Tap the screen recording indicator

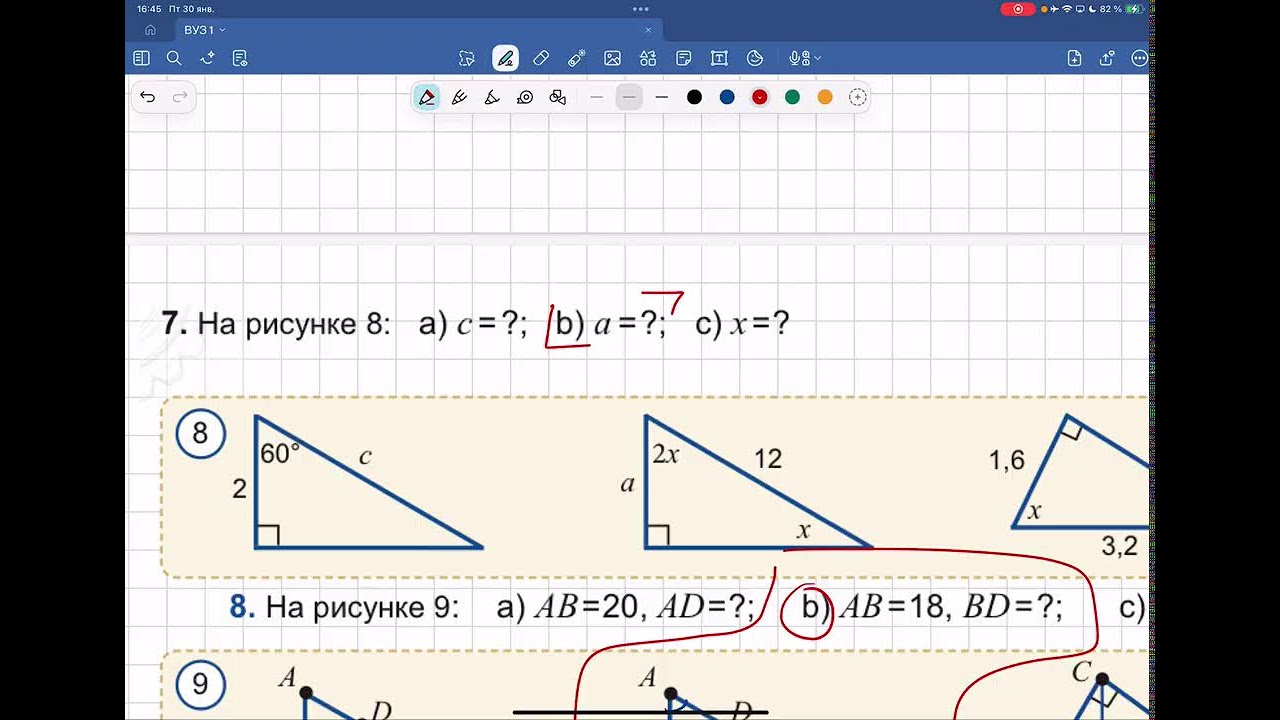coord(1018,8)
